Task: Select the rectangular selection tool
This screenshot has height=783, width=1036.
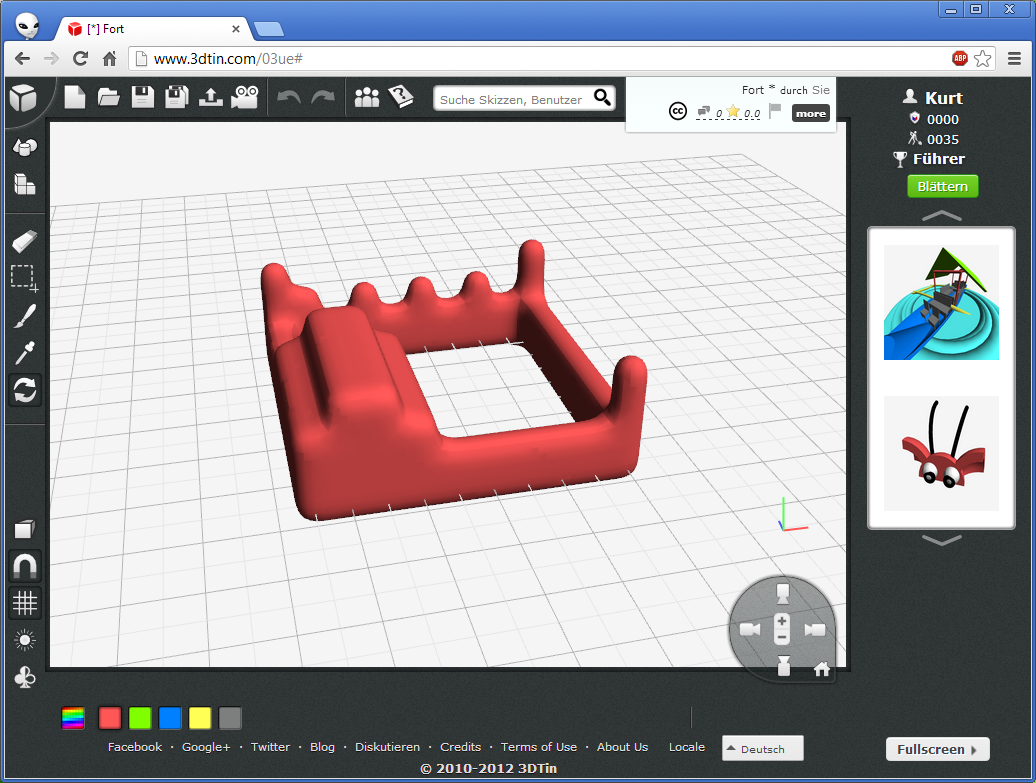Action: pos(23,277)
